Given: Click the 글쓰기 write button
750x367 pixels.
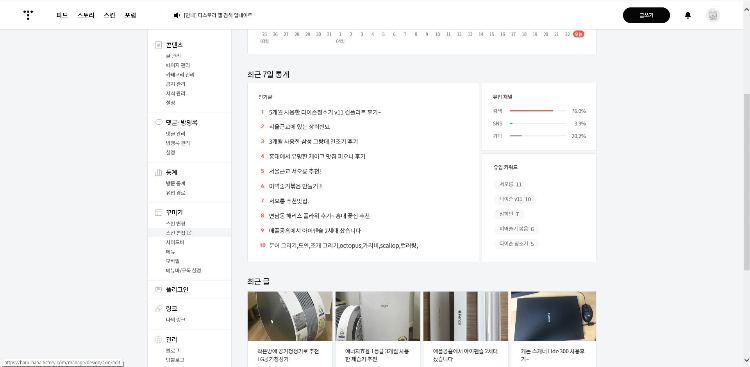Looking at the screenshot, I should [646, 15].
